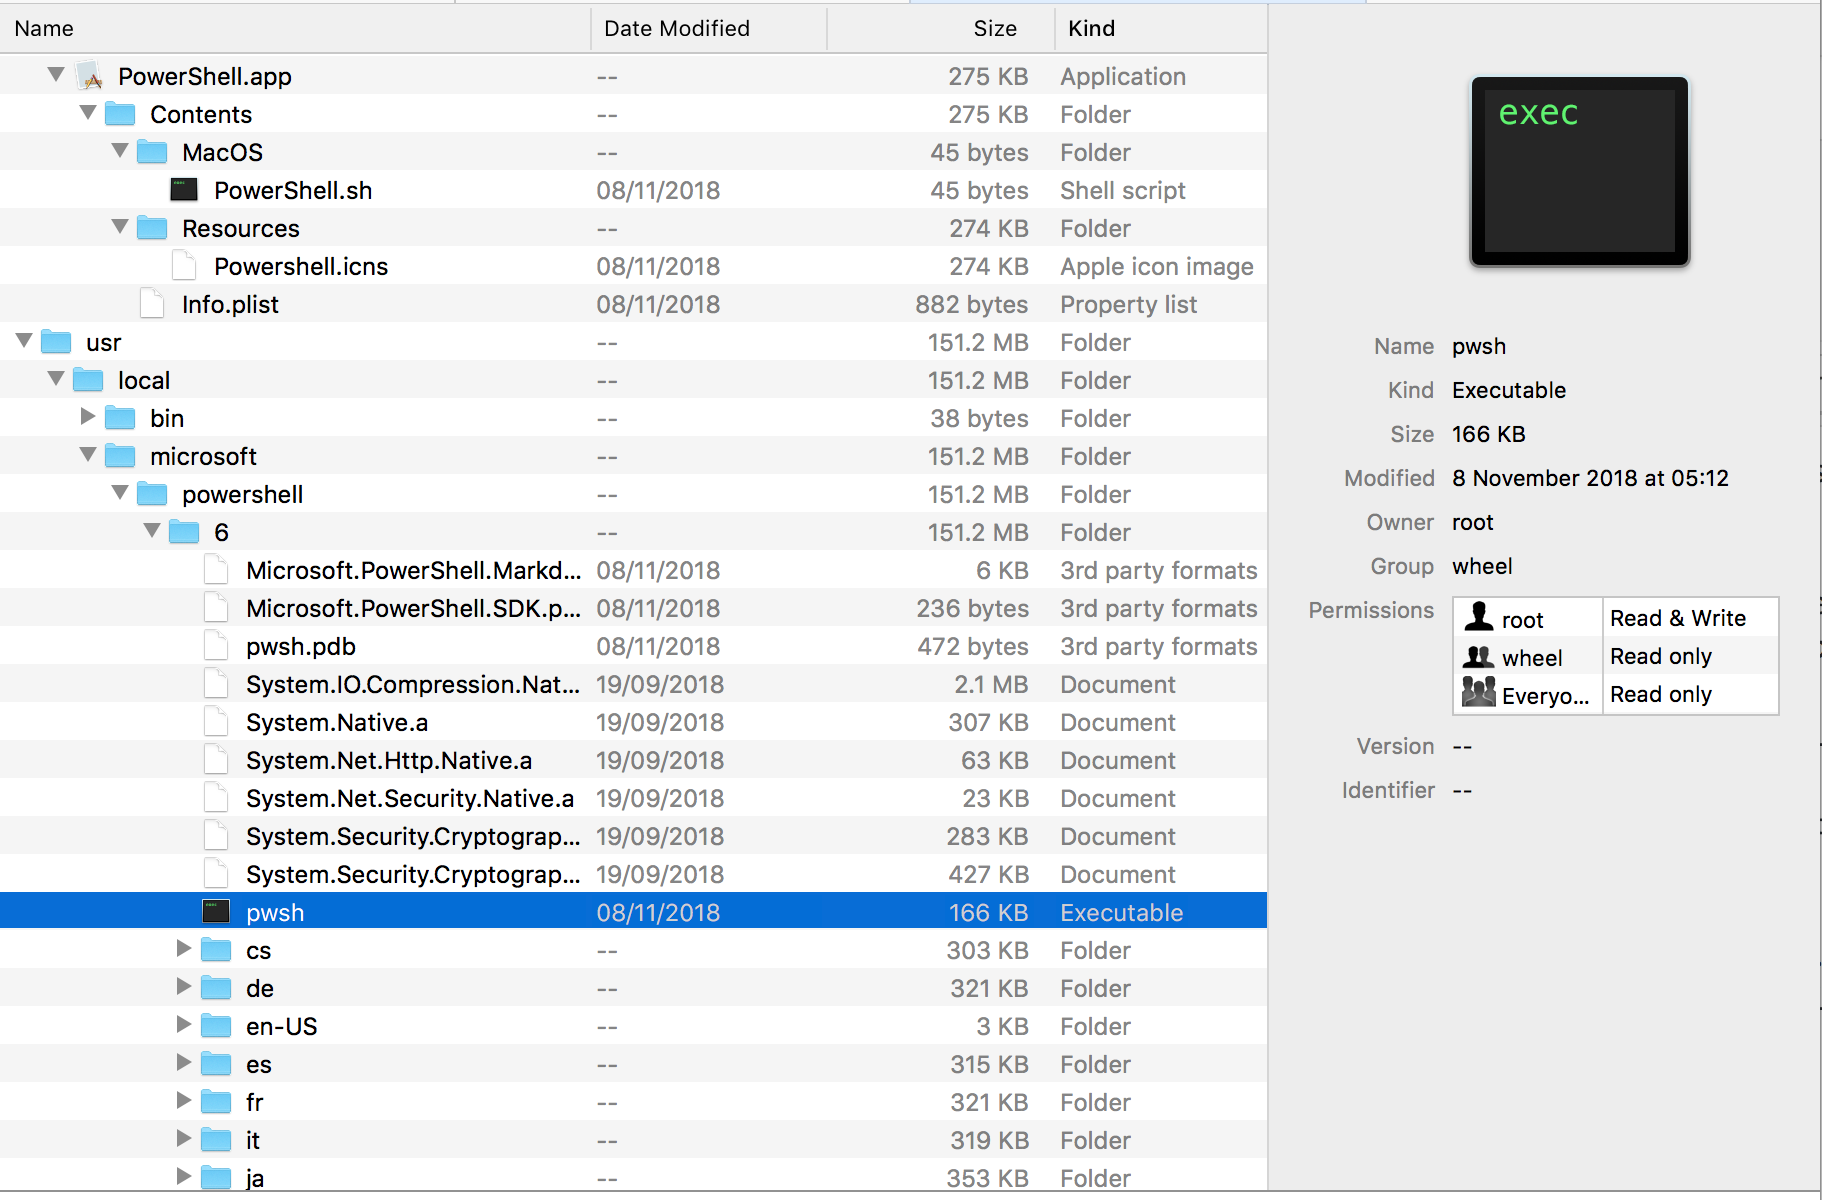Click the pwsh executable icon in list
Image resolution: width=1822 pixels, height=1200 pixels.
click(216, 912)
